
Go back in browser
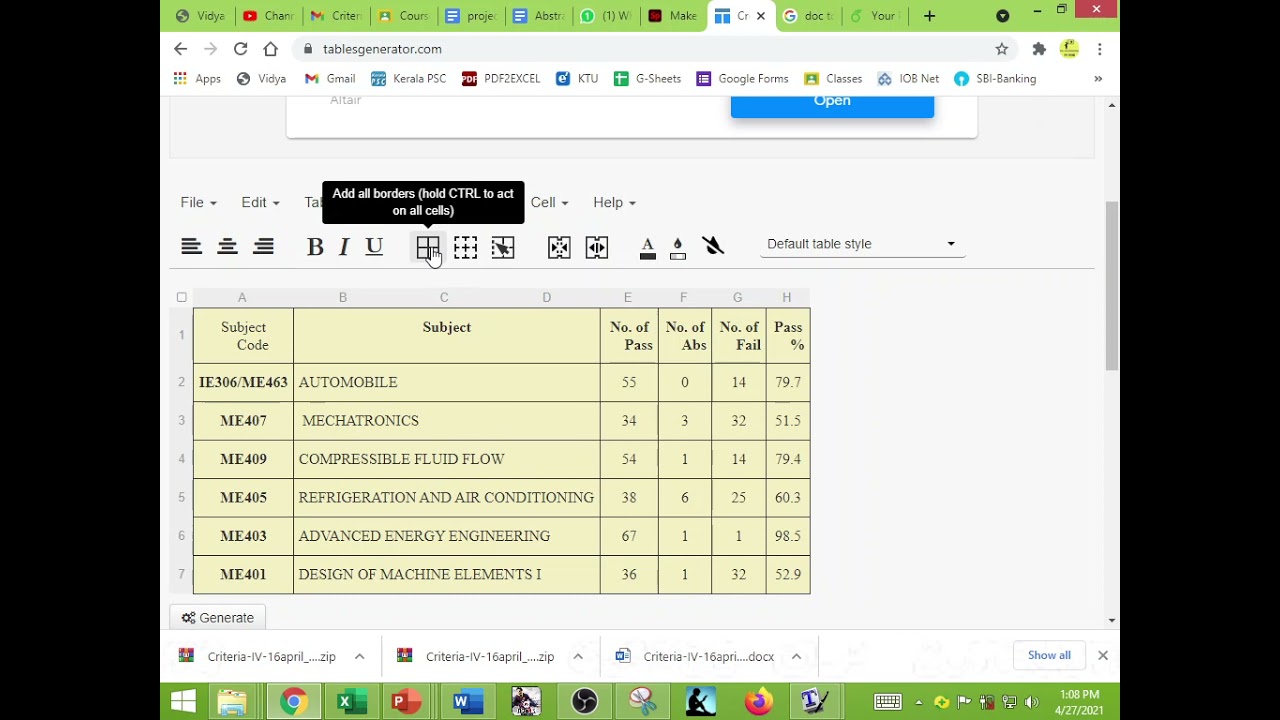pyautogui.click(x=180, y=49)
